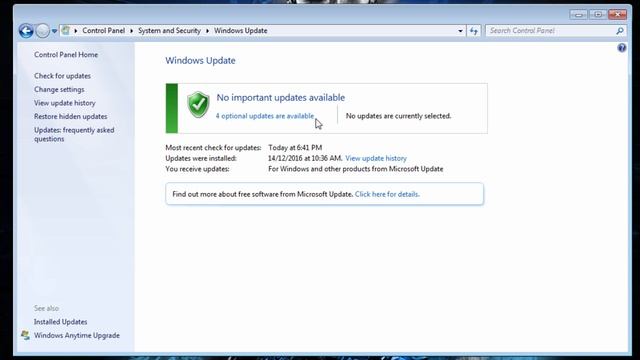Screen dimensions: 640x360
Task: Open Updates: frequently asked questions
Action: (74, 134)
